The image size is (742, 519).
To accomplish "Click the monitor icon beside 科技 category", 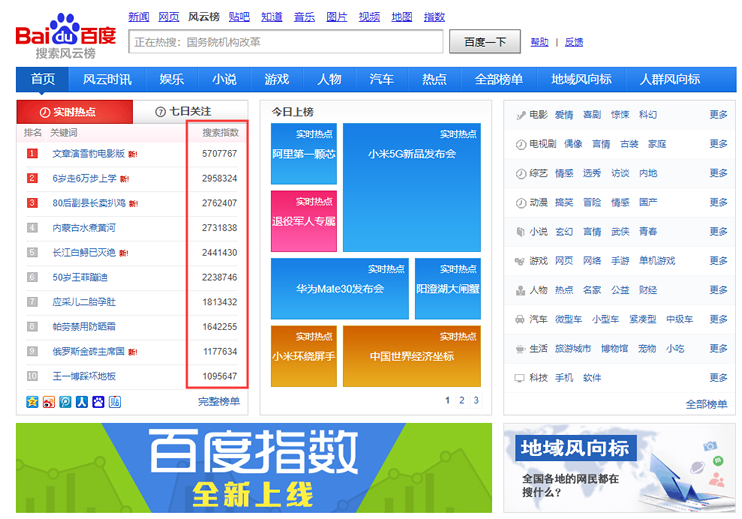I will coord(520,378).
